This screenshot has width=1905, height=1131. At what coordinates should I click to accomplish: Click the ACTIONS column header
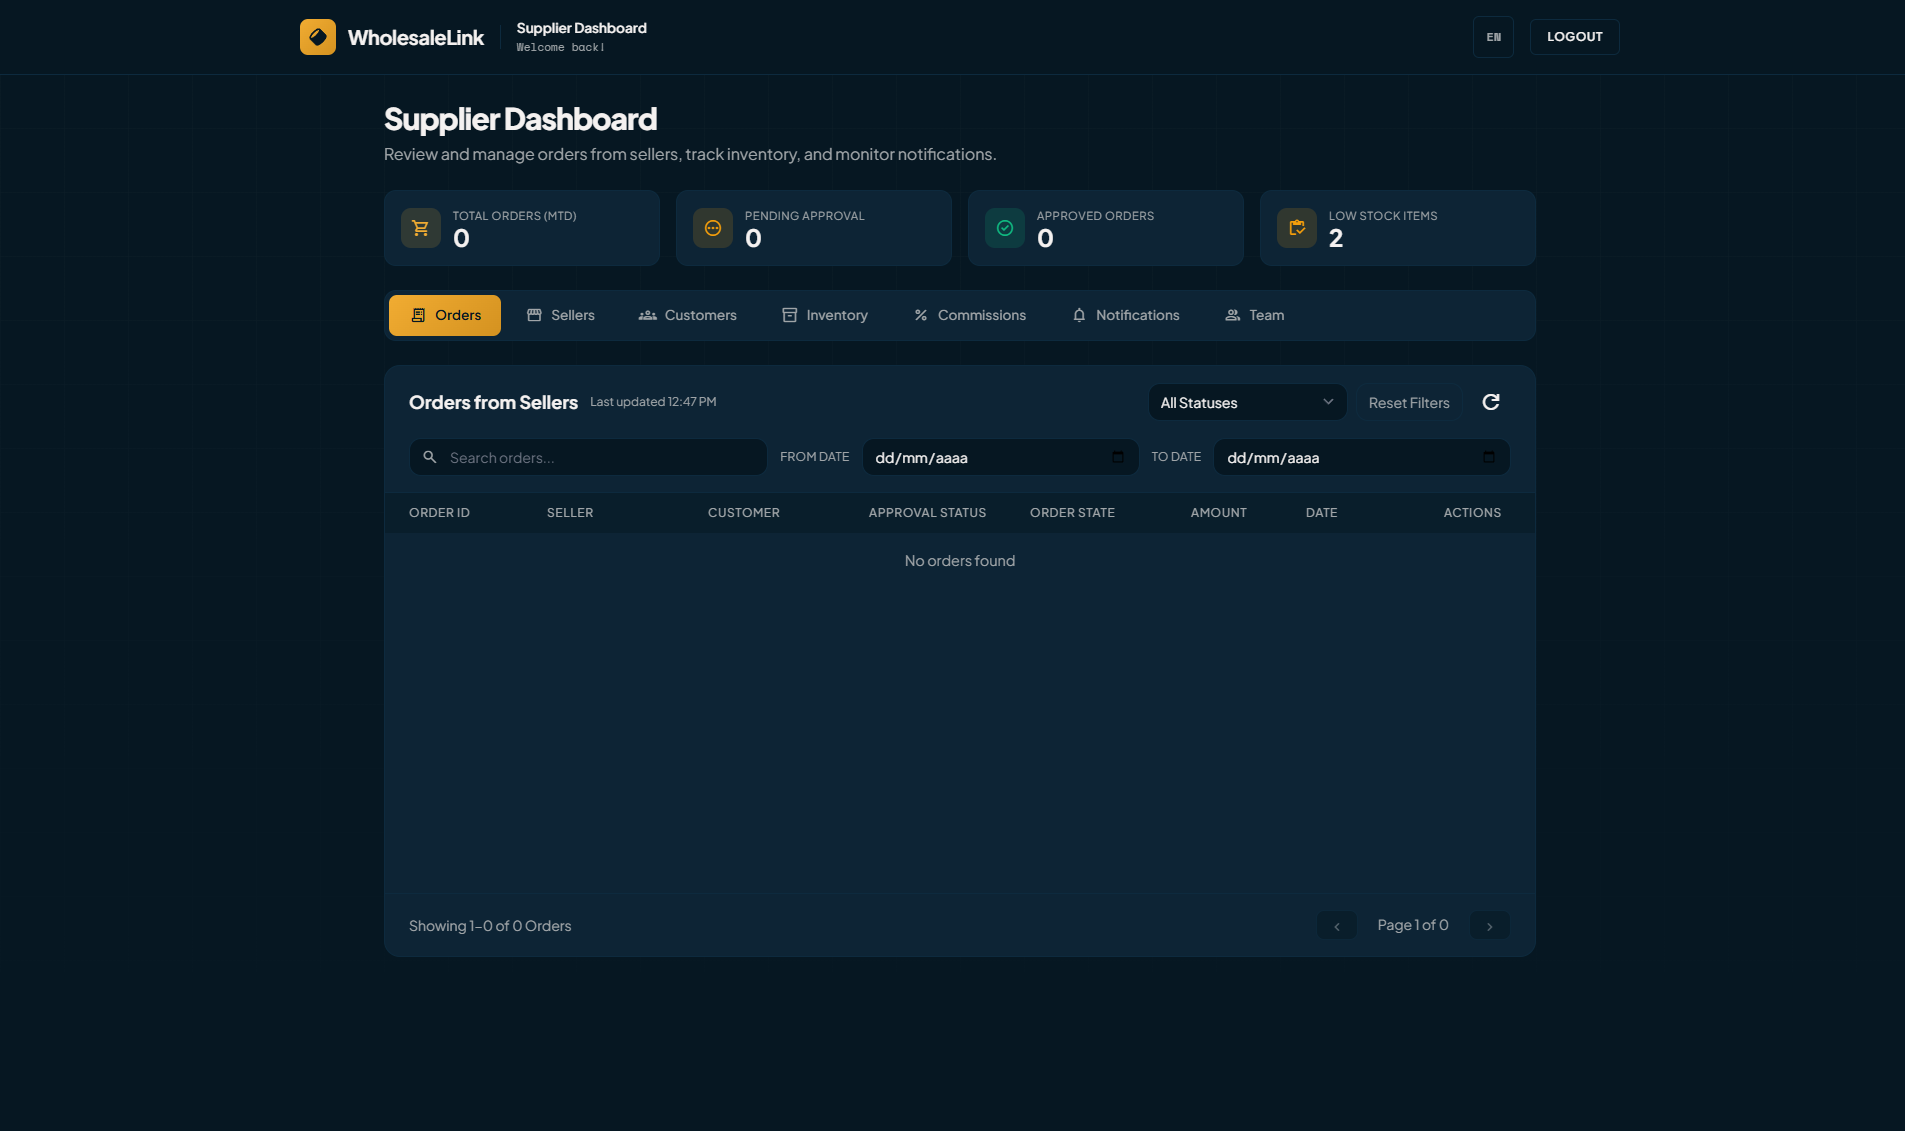click(x=1472, y=513)
